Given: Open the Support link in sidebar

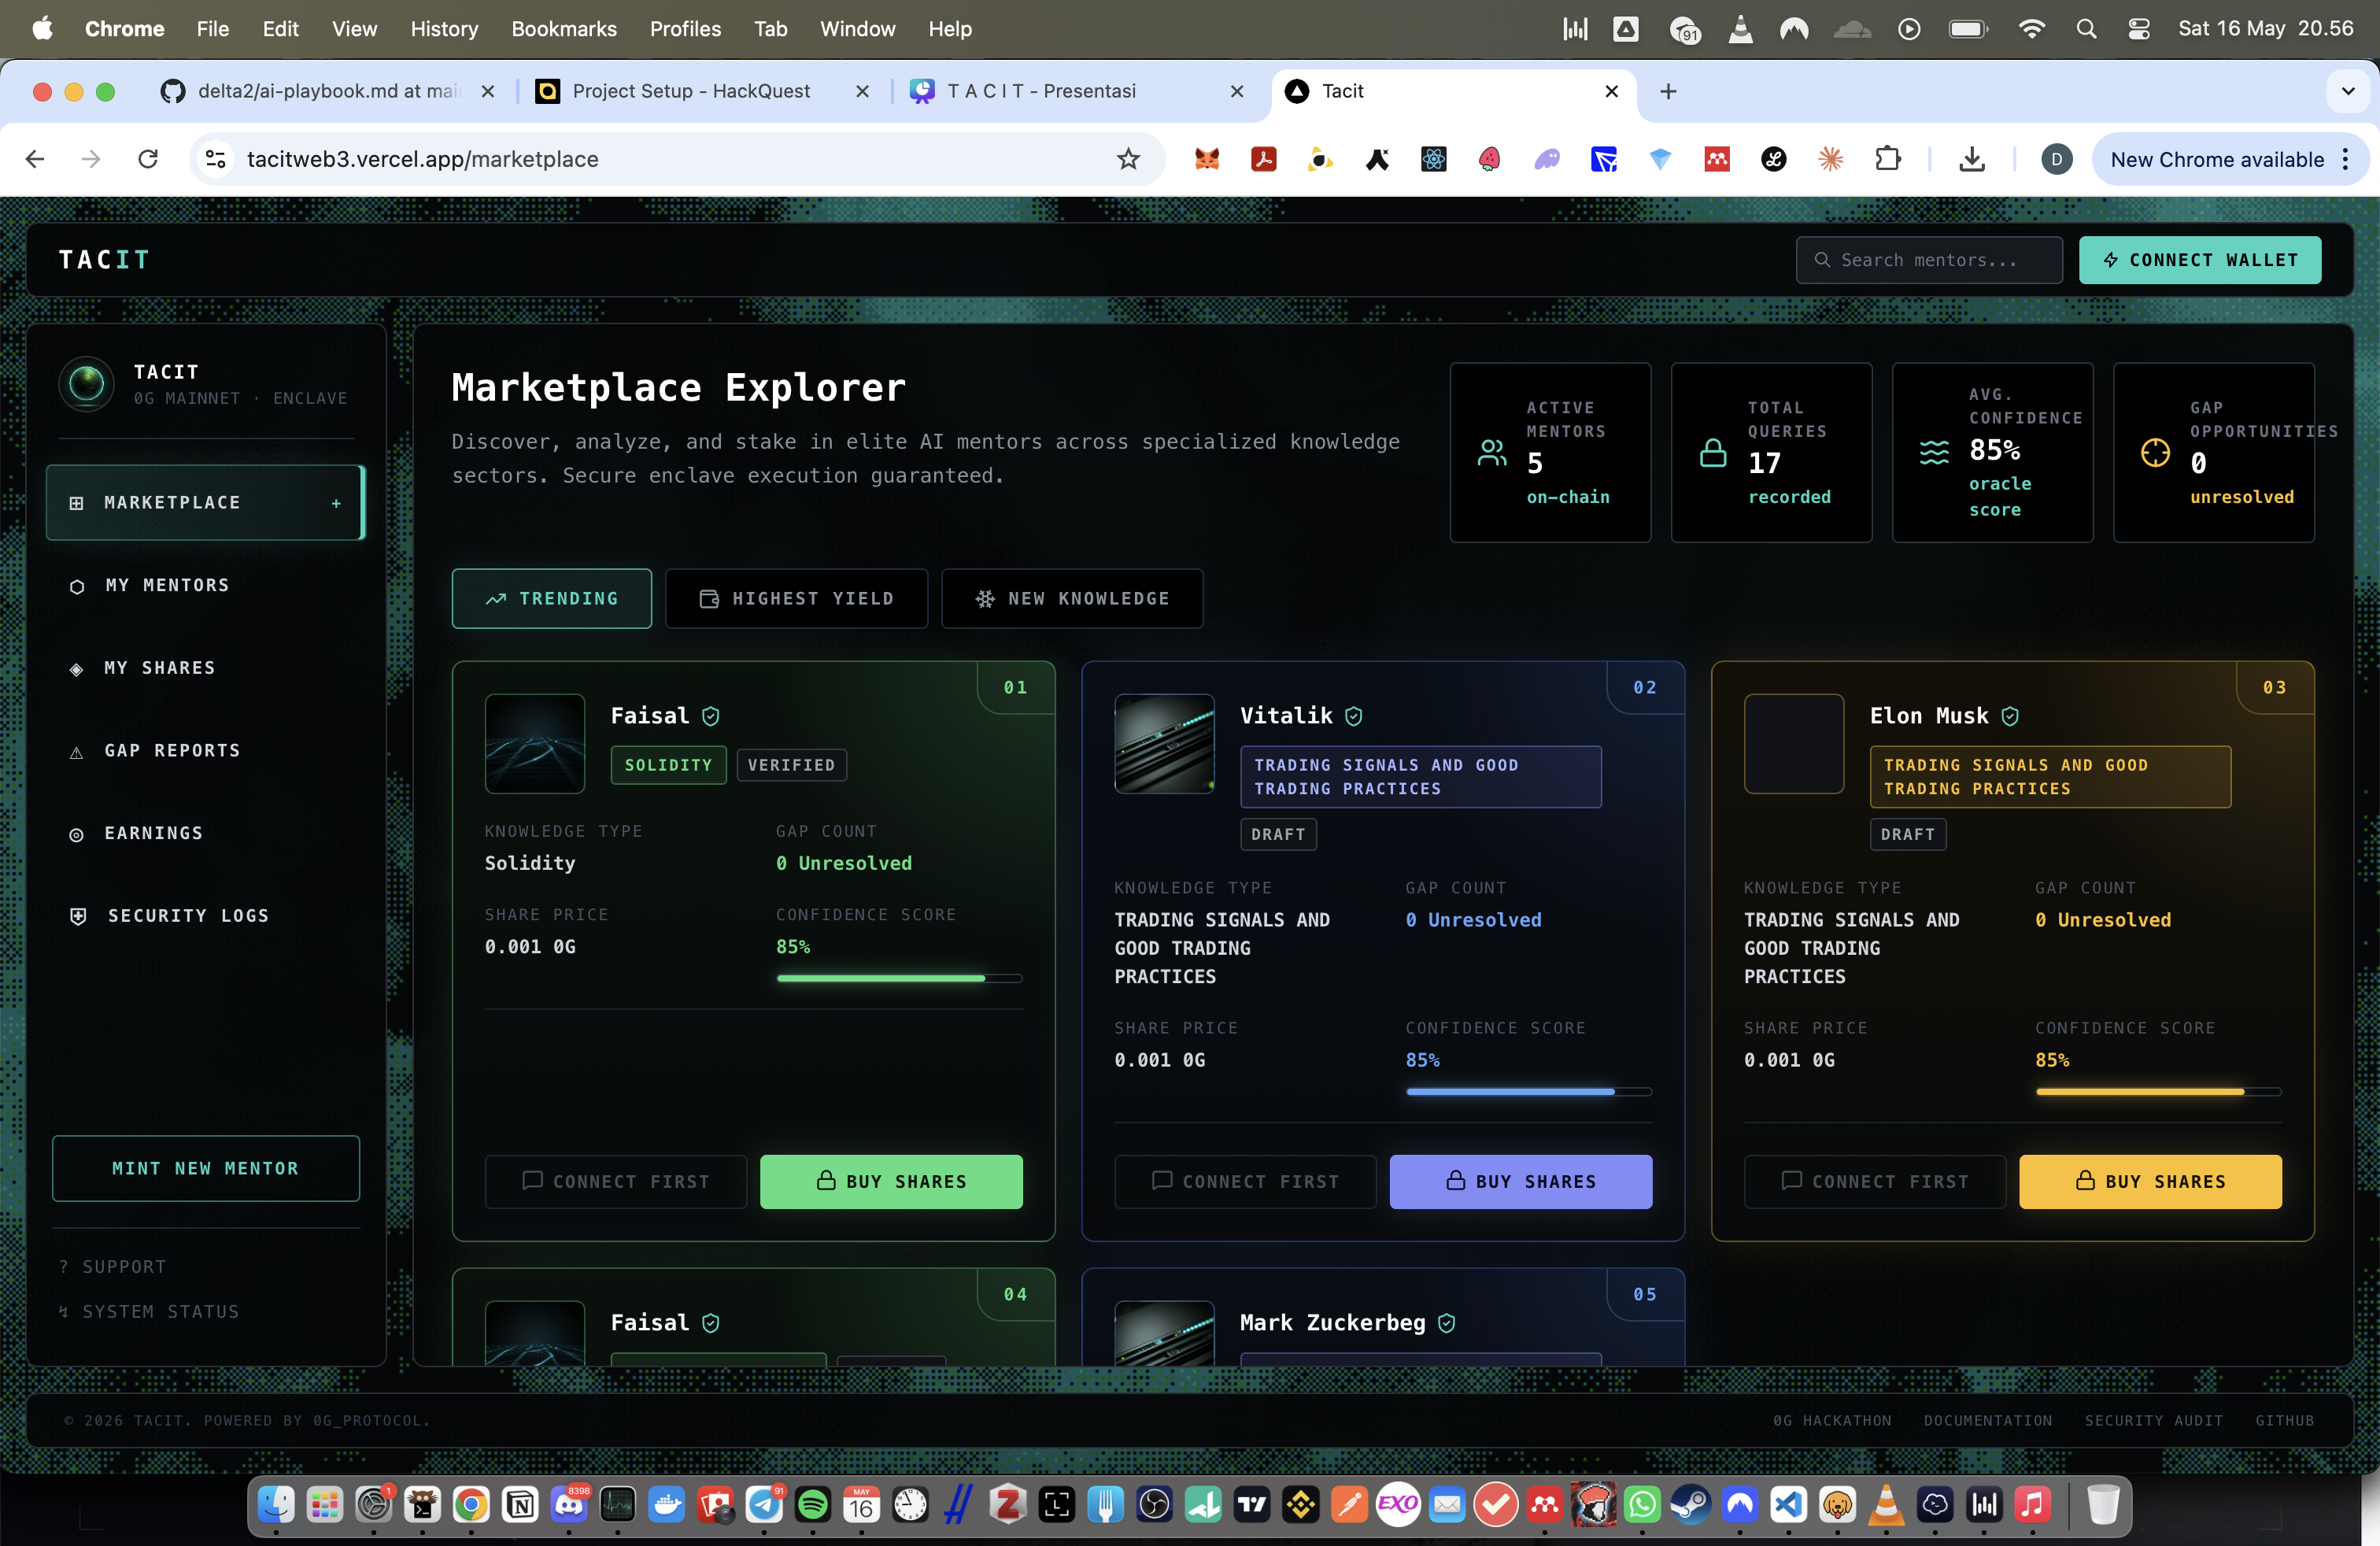Looking at the screenshot, I should 113,1267.
